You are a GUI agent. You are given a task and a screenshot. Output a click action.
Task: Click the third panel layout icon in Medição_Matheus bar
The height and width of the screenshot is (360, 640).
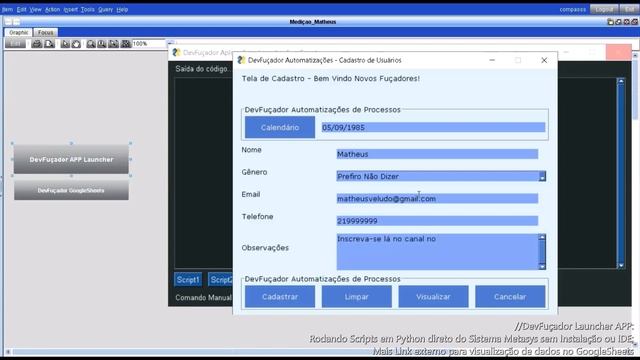tap(627, 22)
